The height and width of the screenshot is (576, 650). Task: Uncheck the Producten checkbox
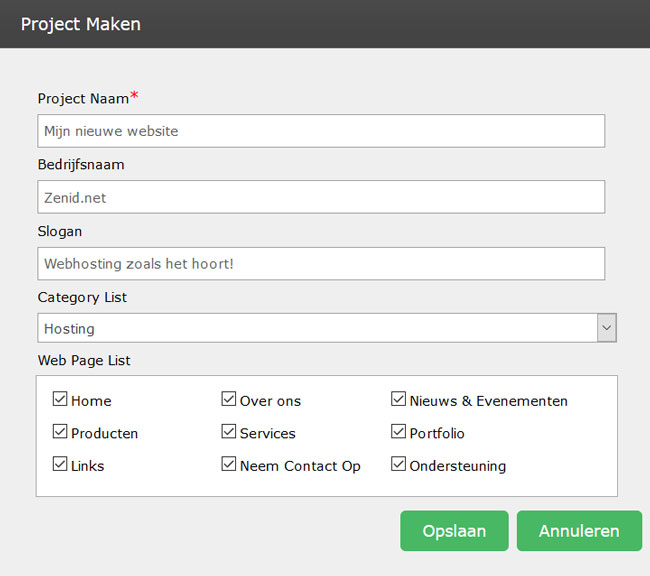coord(60,431)
